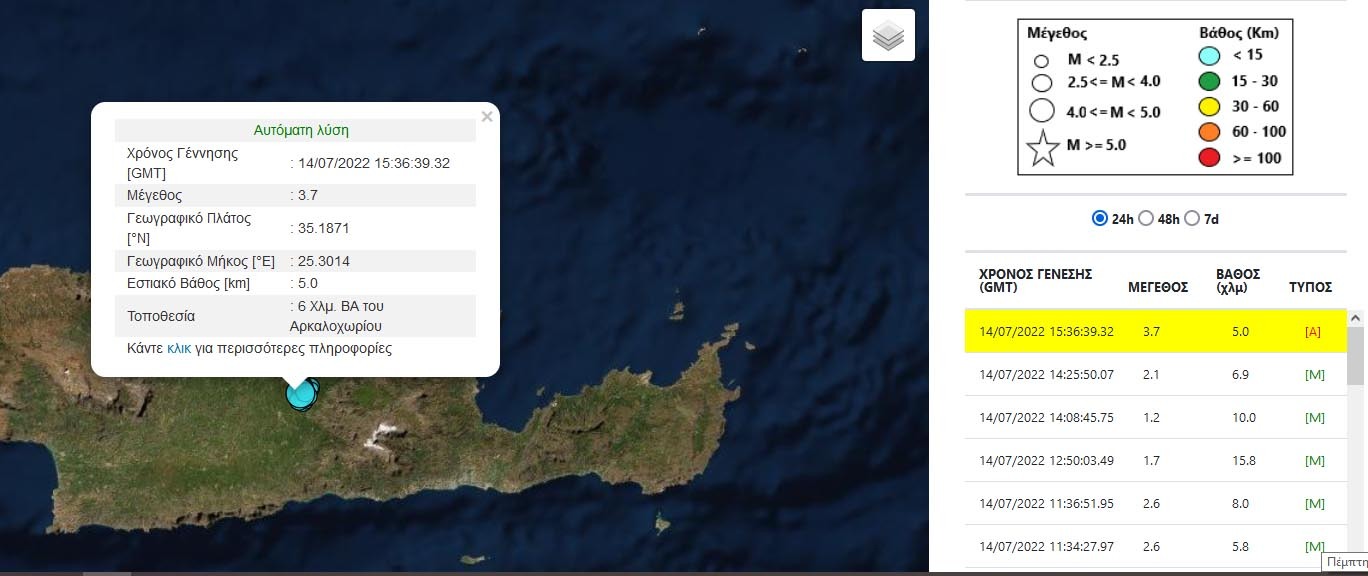The height and width of the screenshot is (576, 1368).
Task: Select the 24h time range radio
Action: point(1100,219)
